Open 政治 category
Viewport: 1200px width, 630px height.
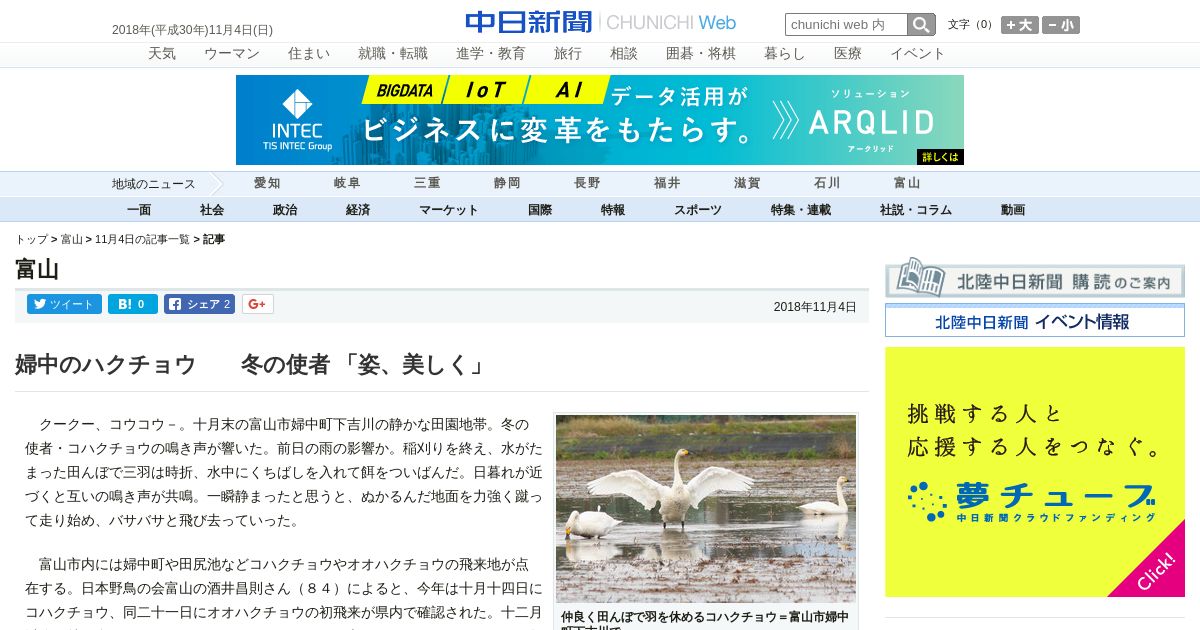(285, 210)
